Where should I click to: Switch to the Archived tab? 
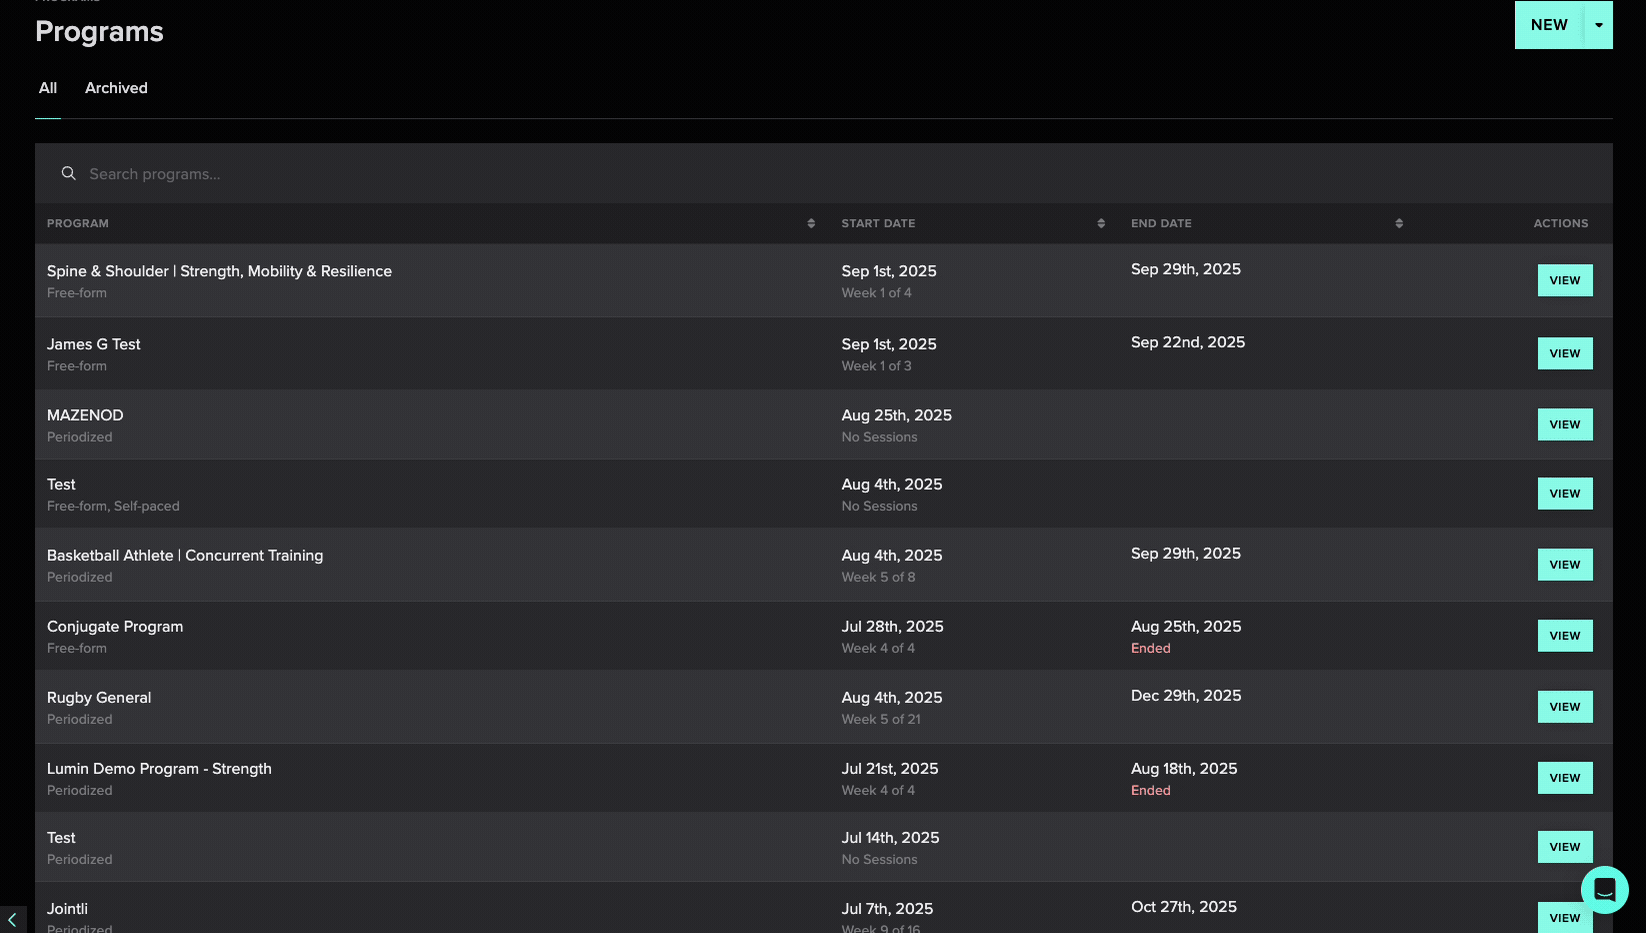click(116, 88)
